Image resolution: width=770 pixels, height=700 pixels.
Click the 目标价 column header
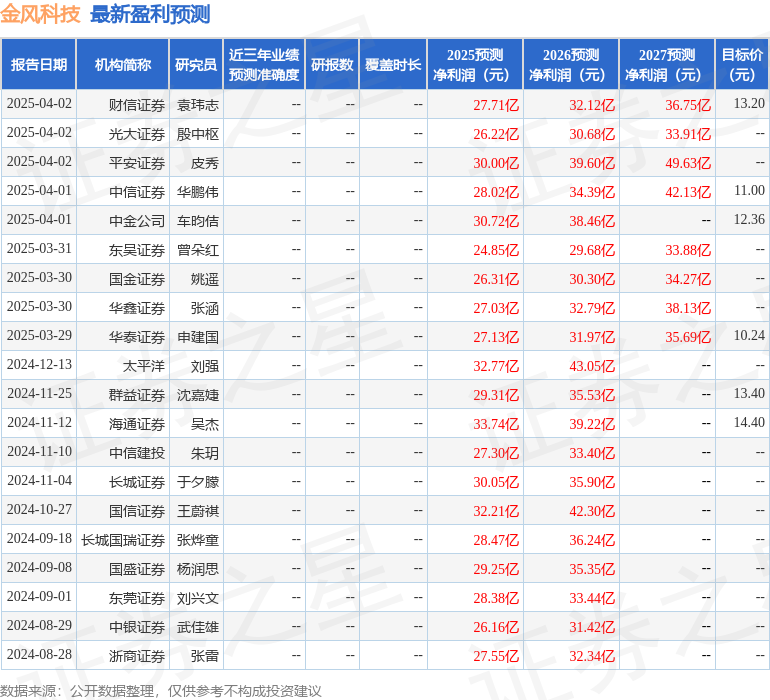click(x=742, y=65)
